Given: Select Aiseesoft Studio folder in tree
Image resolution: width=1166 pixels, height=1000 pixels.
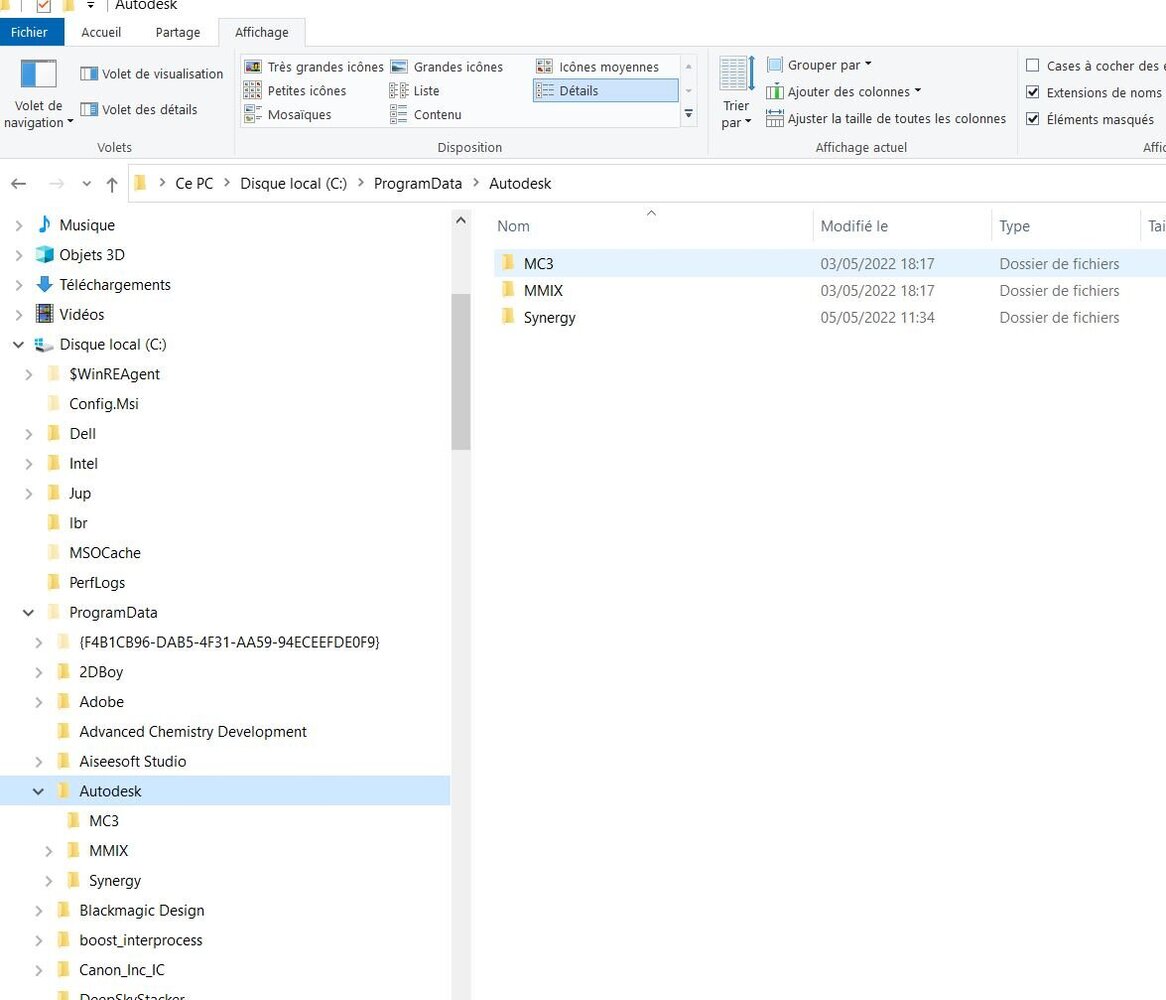Looking at the screenshot, I should click(x=132, y=761).
